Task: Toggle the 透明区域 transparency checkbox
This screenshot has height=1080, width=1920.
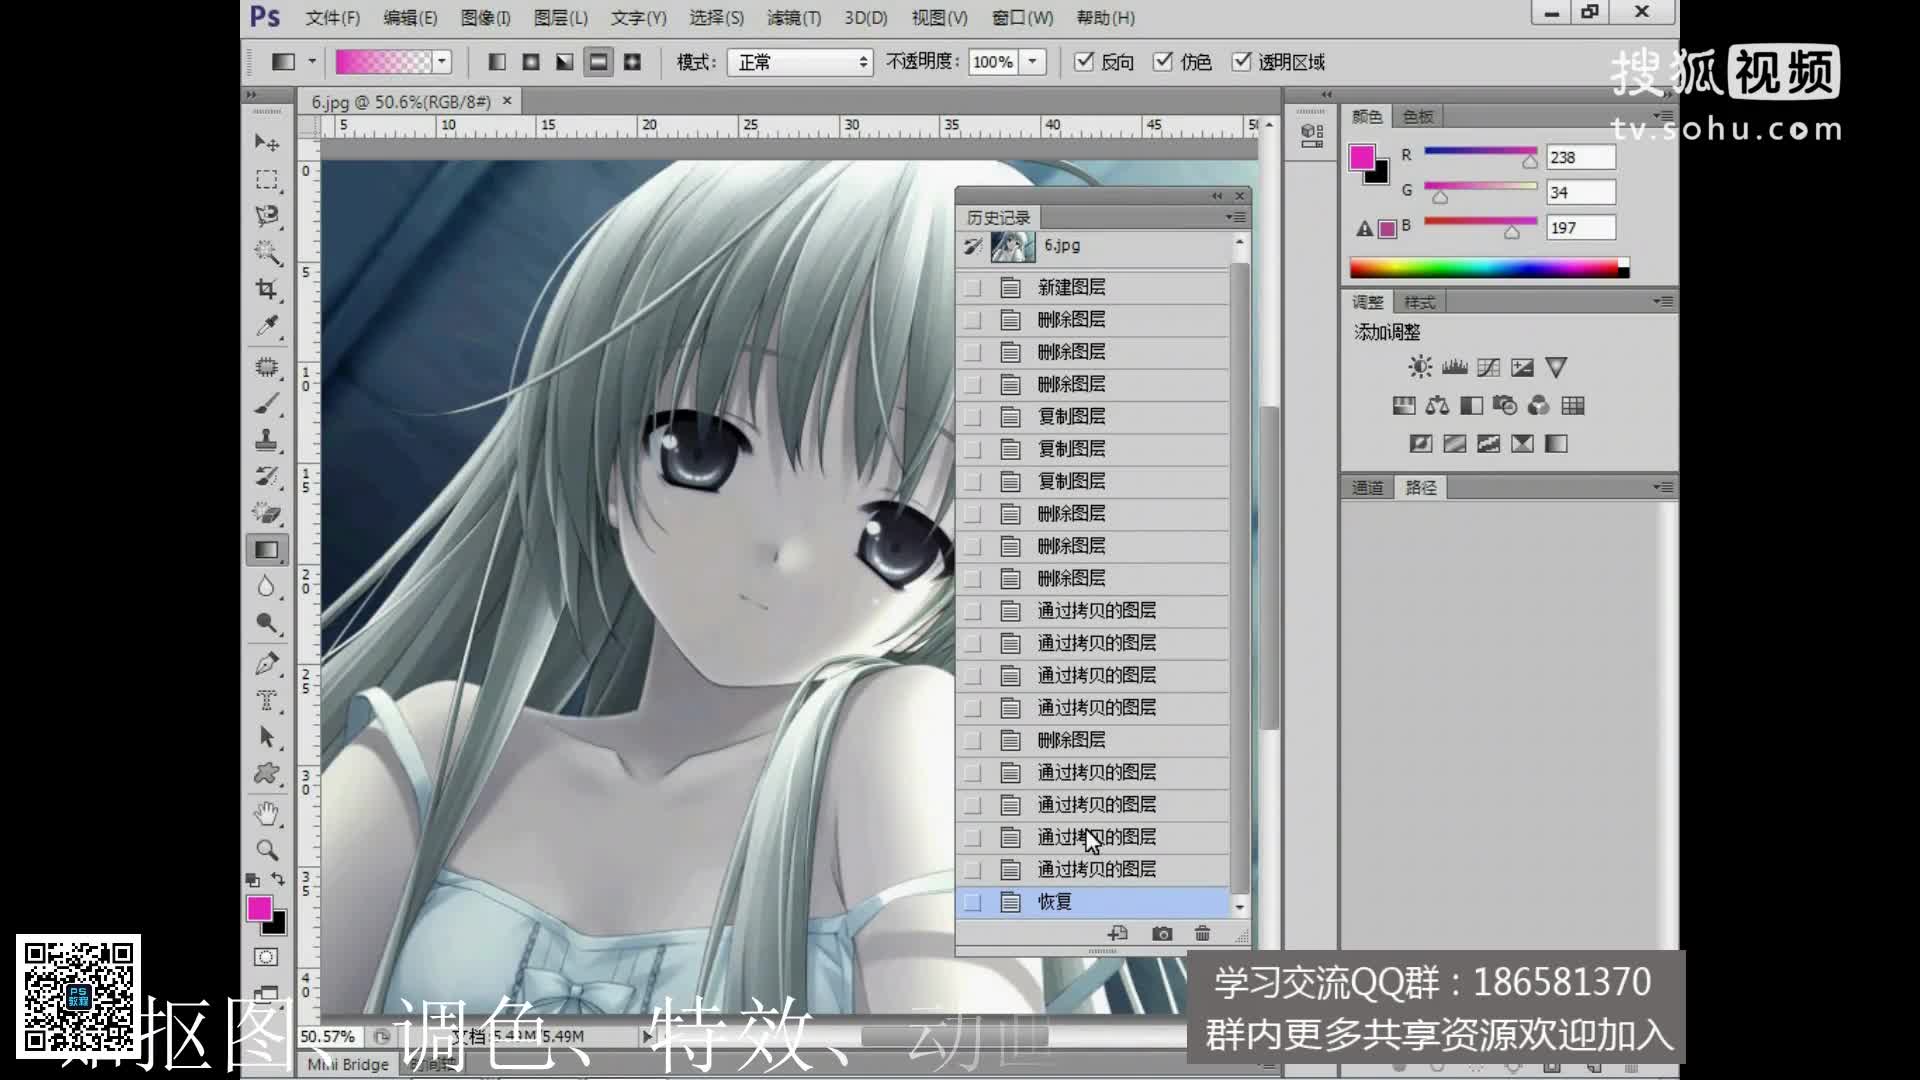Action: pos(1242,62)
